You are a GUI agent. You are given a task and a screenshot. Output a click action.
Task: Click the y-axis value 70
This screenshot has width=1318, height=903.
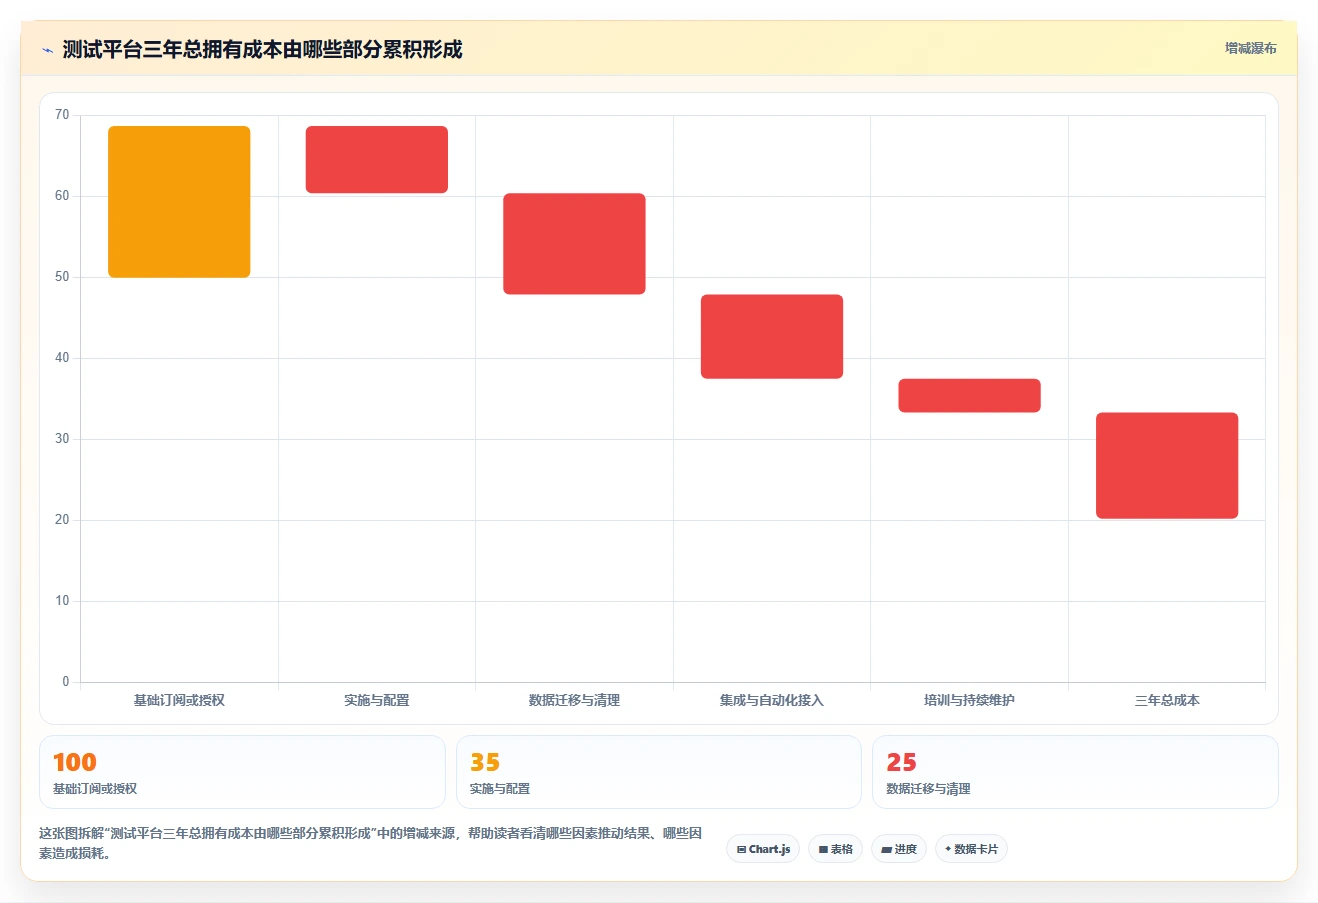click(x=62, y=115)
